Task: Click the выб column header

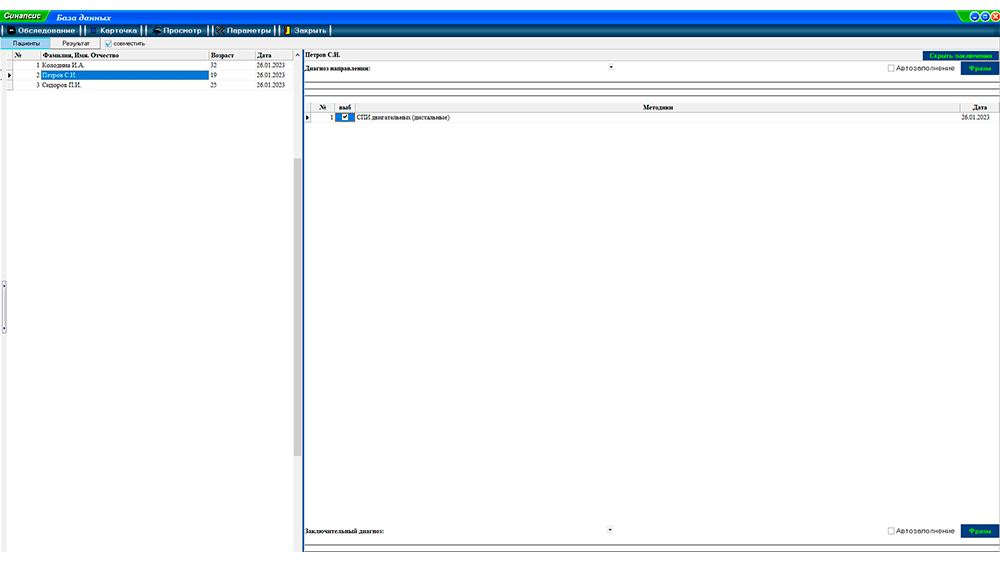Action: (x=345, y=107)
